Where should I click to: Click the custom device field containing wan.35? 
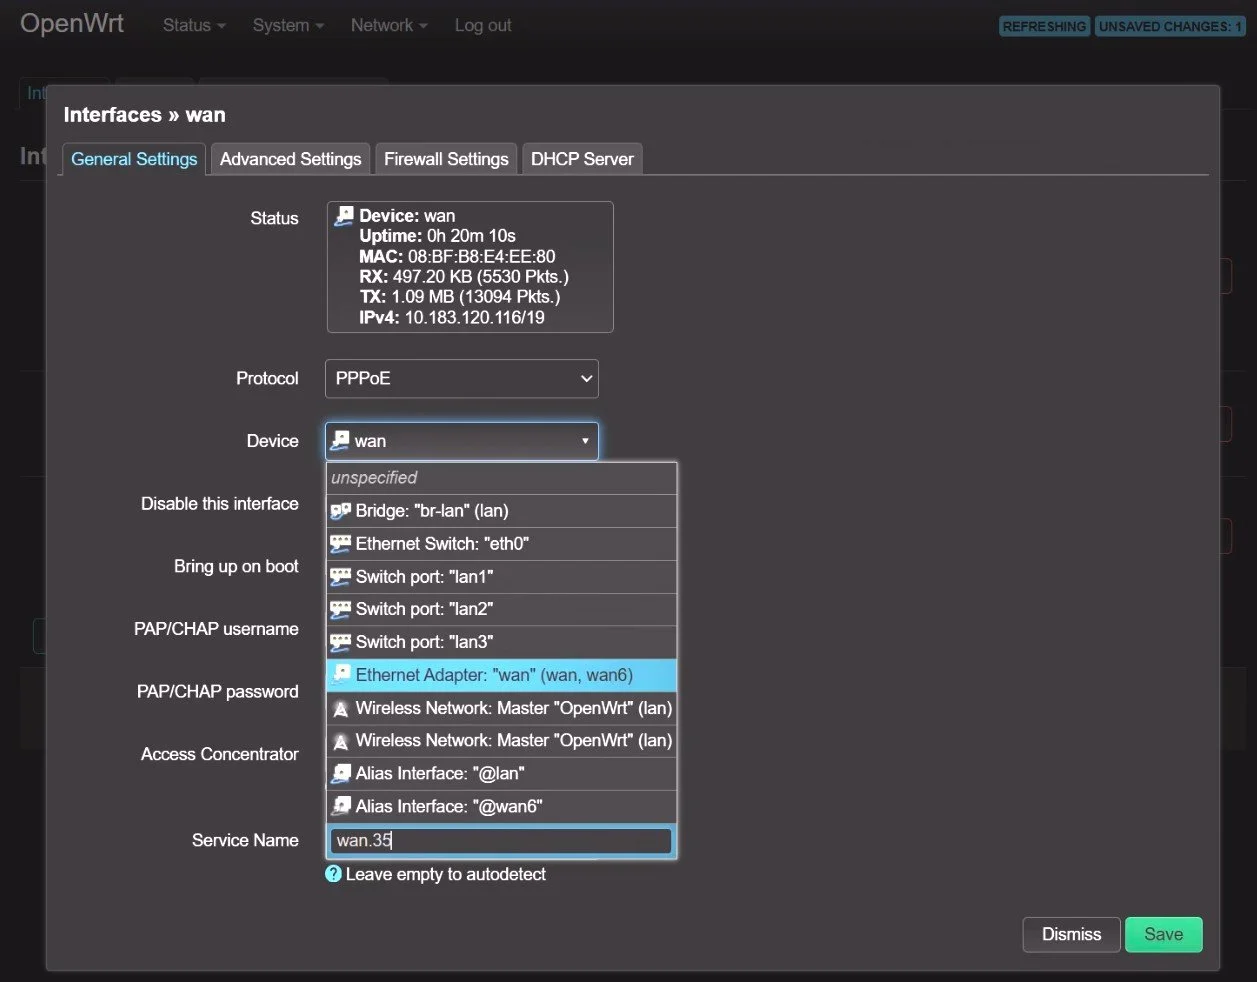tap(501, 840)
